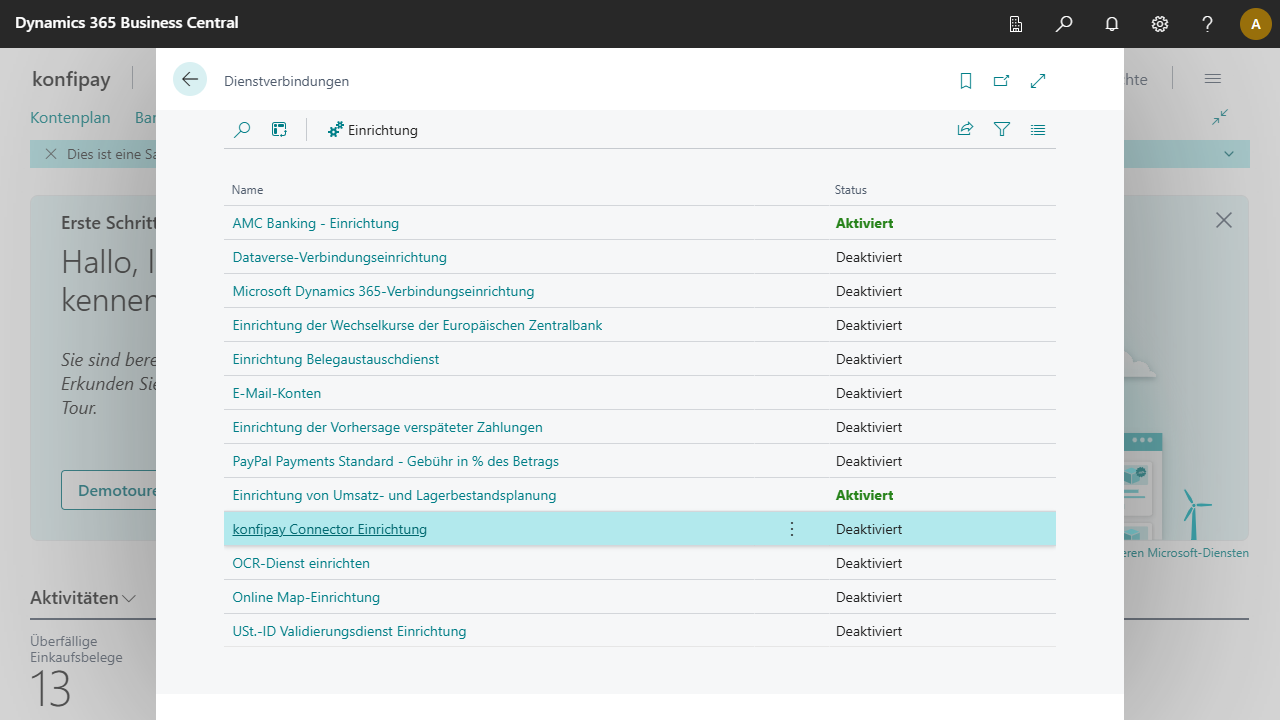
Task: Switch list view layout icon
Action: [1038, 130]
